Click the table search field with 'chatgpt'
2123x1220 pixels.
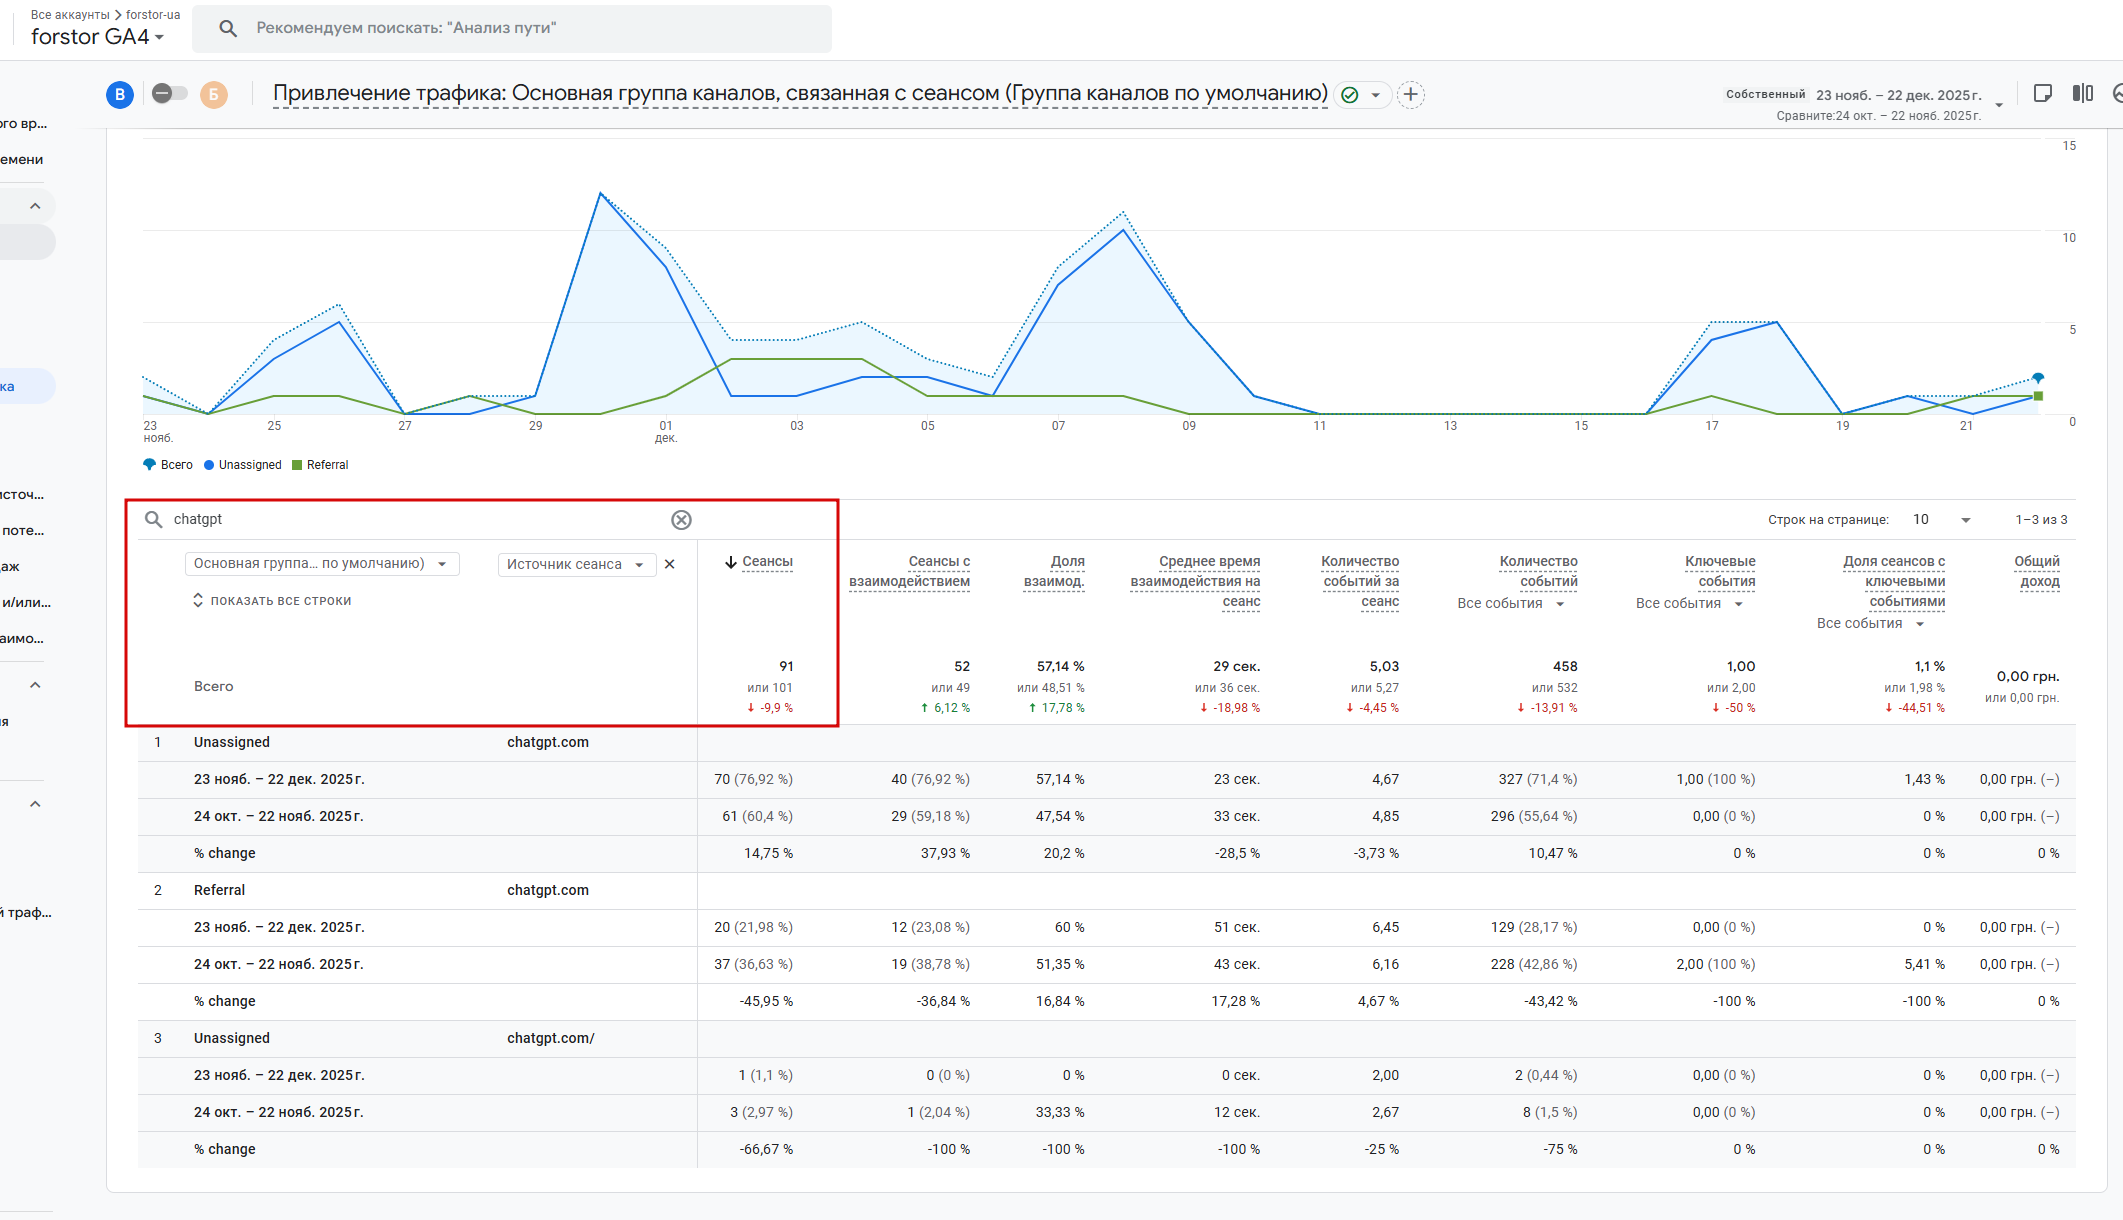pos(410,520)
